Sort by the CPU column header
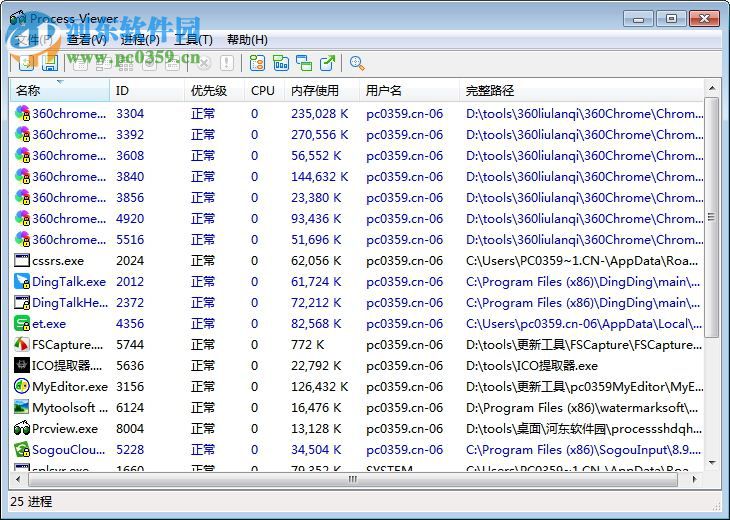 tap(264, 90)
